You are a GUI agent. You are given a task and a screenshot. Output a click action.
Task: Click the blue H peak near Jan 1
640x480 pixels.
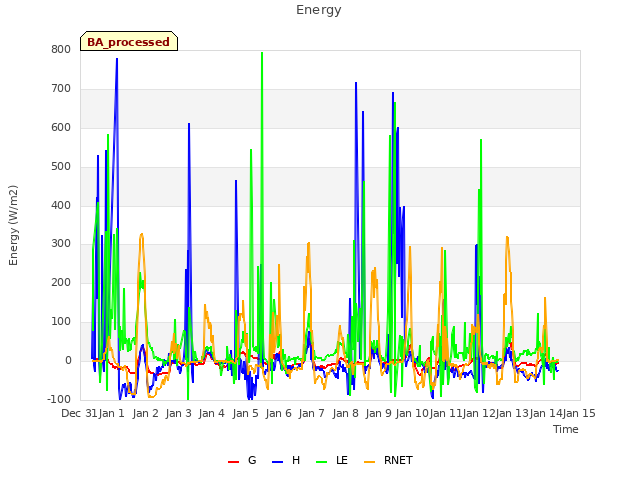pyautogui.click(x=117, y=60)
